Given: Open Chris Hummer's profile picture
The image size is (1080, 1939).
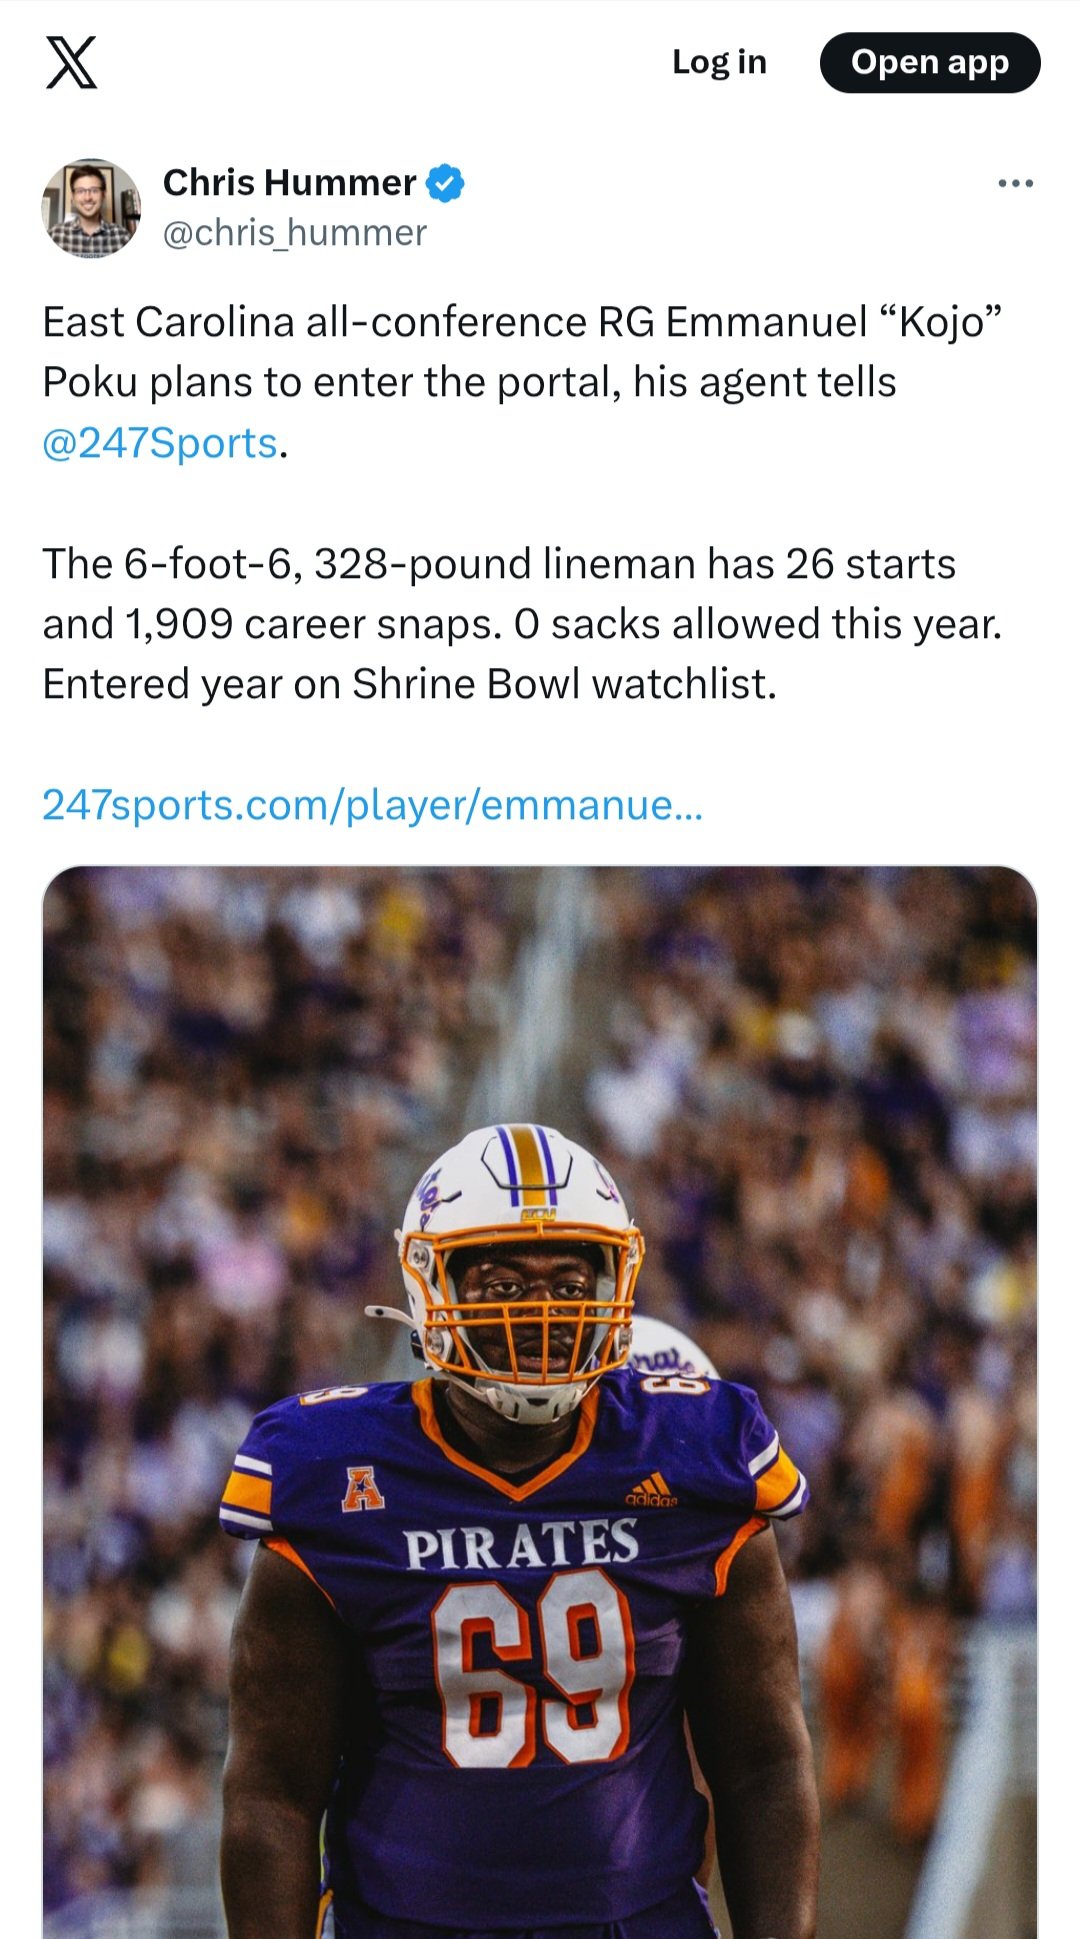Looking at the screenshot, I should pyautogui.click(x=91, y=207).
